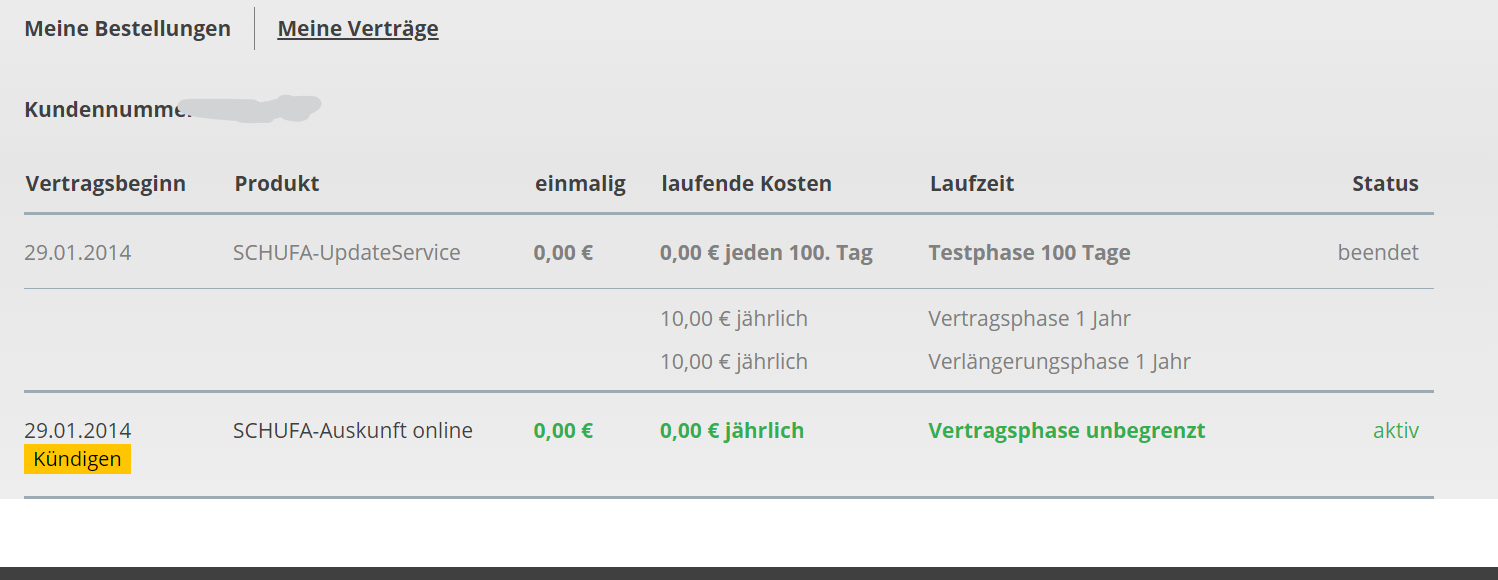
Task: Click the Produkt column header
Action: tap(277, 183)
